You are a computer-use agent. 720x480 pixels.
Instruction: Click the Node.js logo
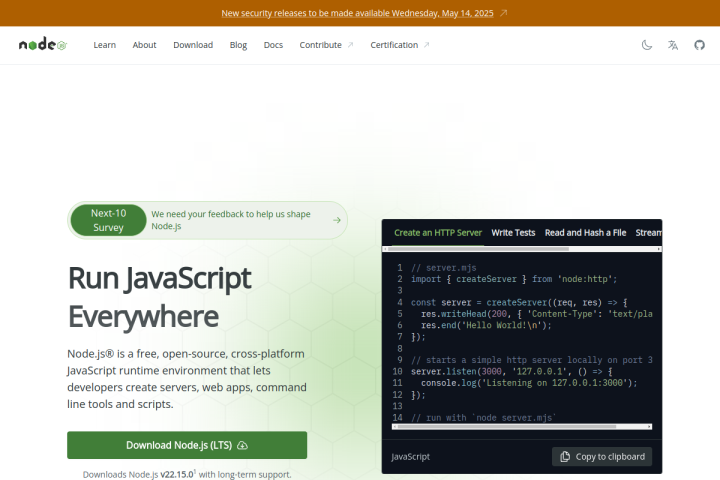(43, 45)
